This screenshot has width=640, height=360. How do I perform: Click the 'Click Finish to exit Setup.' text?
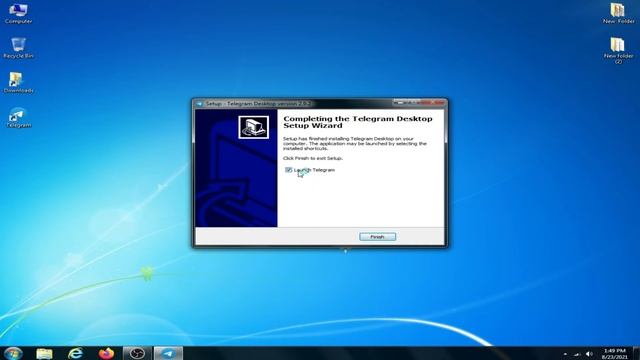[x=313, y=158]
